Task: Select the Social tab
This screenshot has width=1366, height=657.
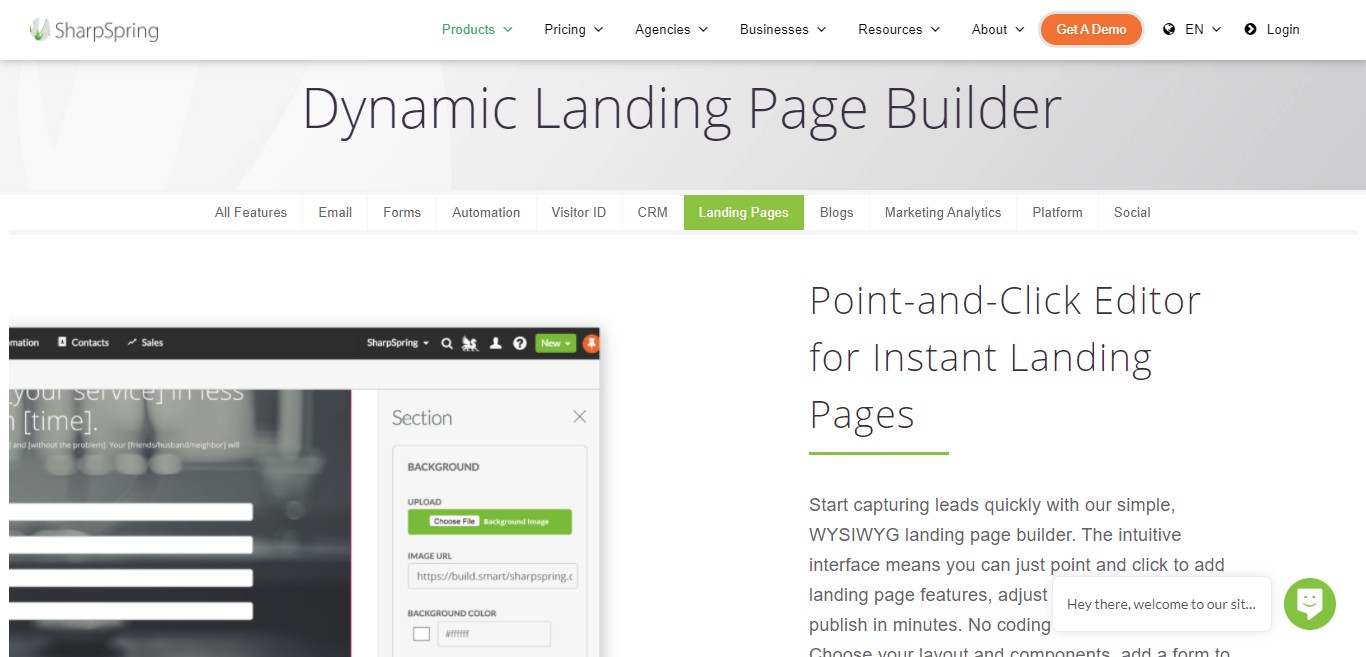Action: point(1132,212)
